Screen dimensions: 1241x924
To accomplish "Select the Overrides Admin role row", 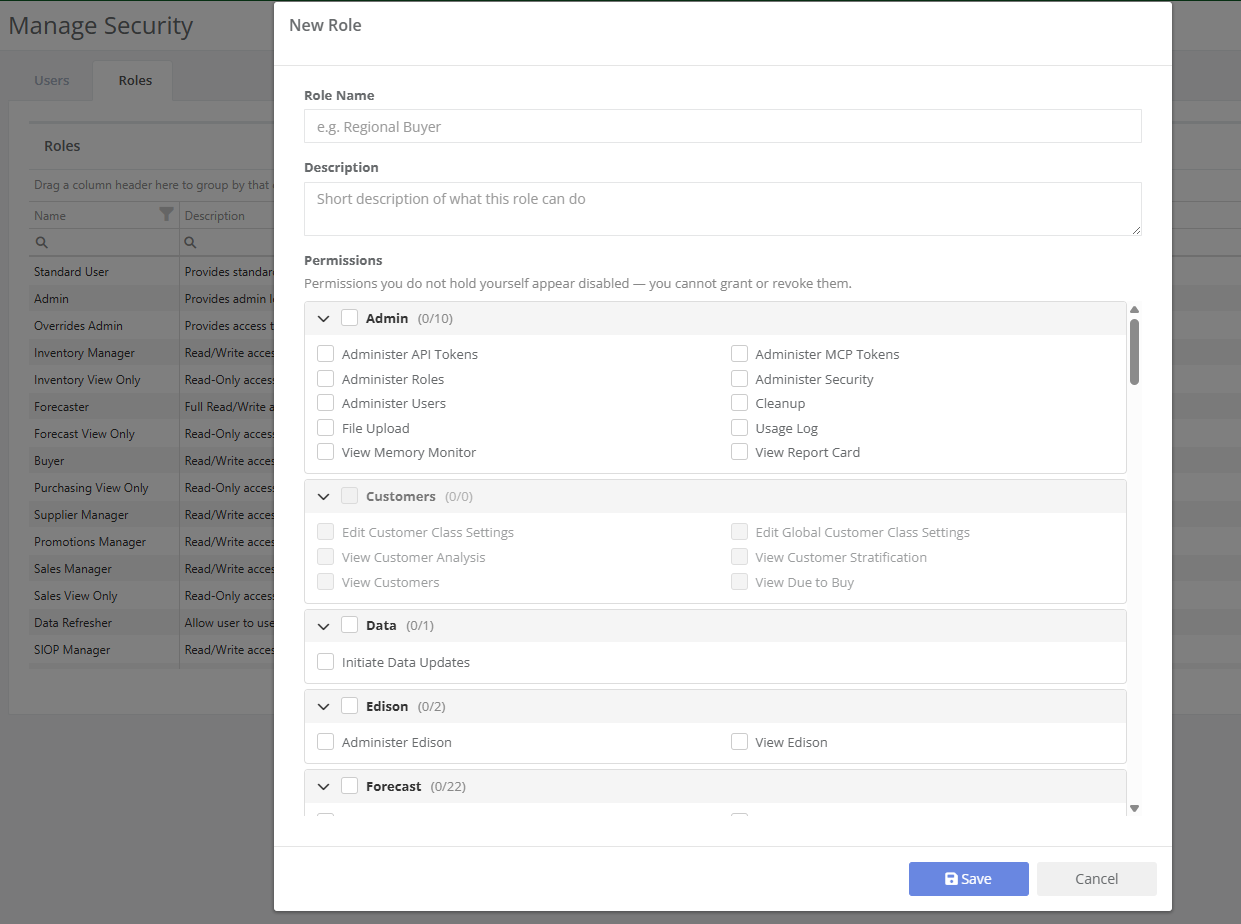I will click(151, 326).
